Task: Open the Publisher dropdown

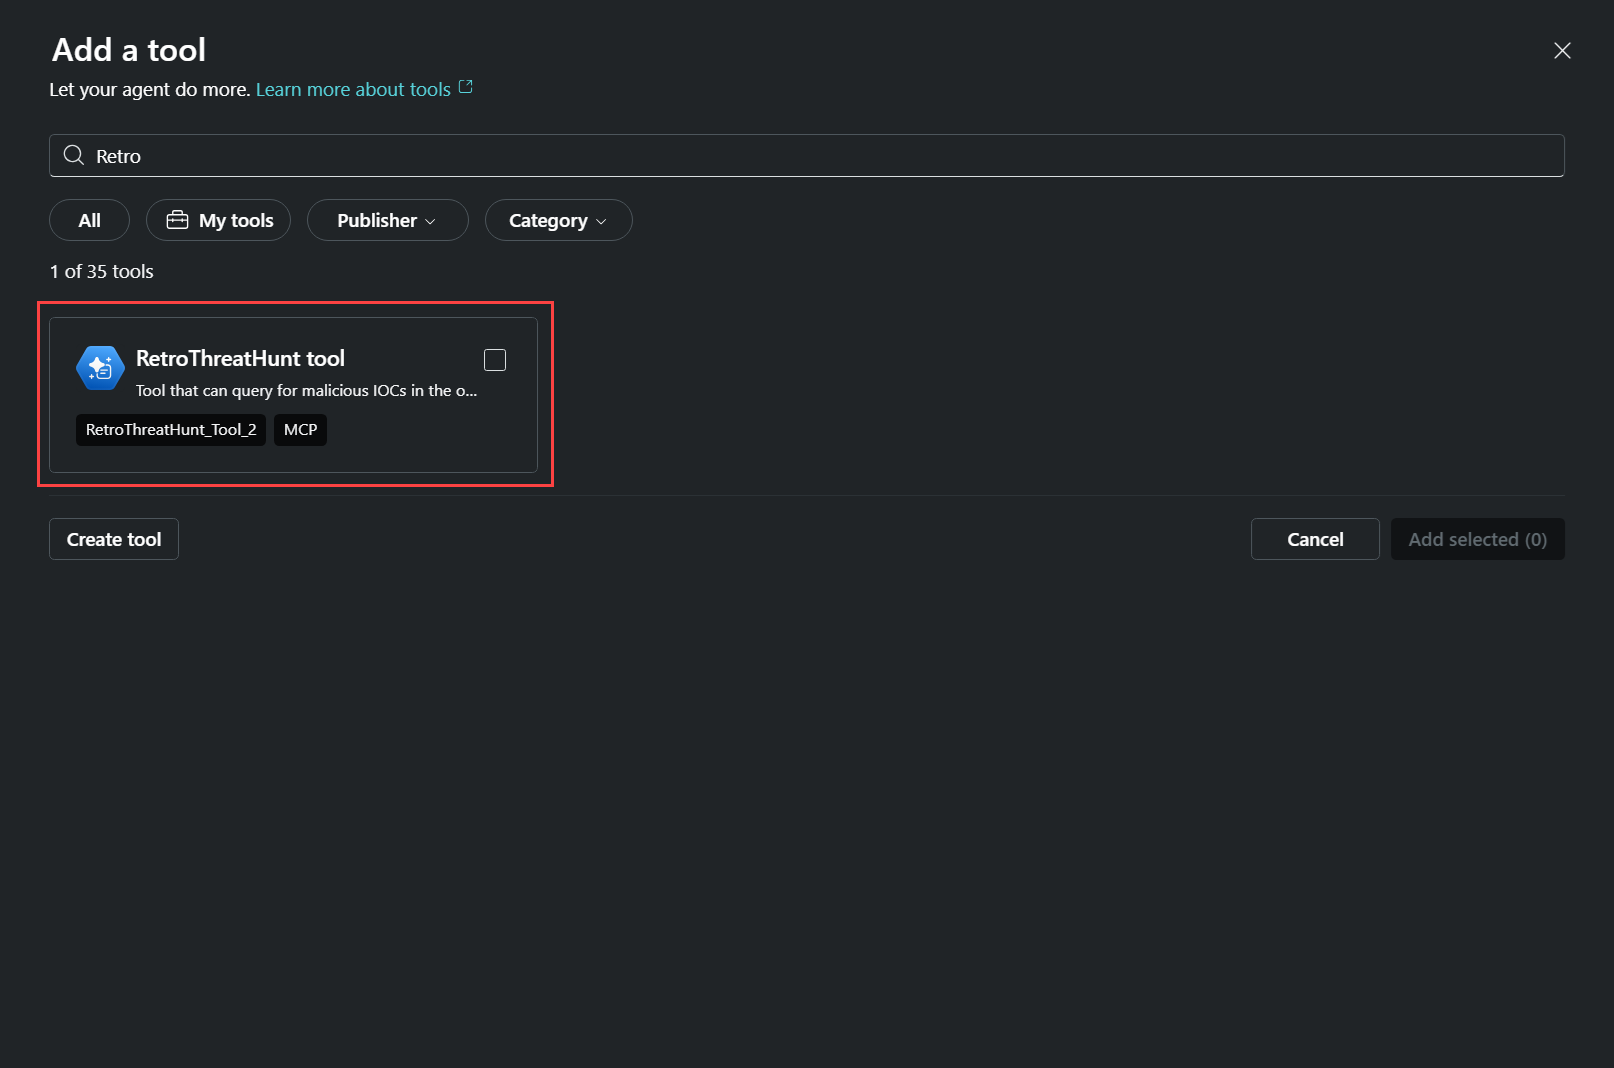Action: click(387, 220)
